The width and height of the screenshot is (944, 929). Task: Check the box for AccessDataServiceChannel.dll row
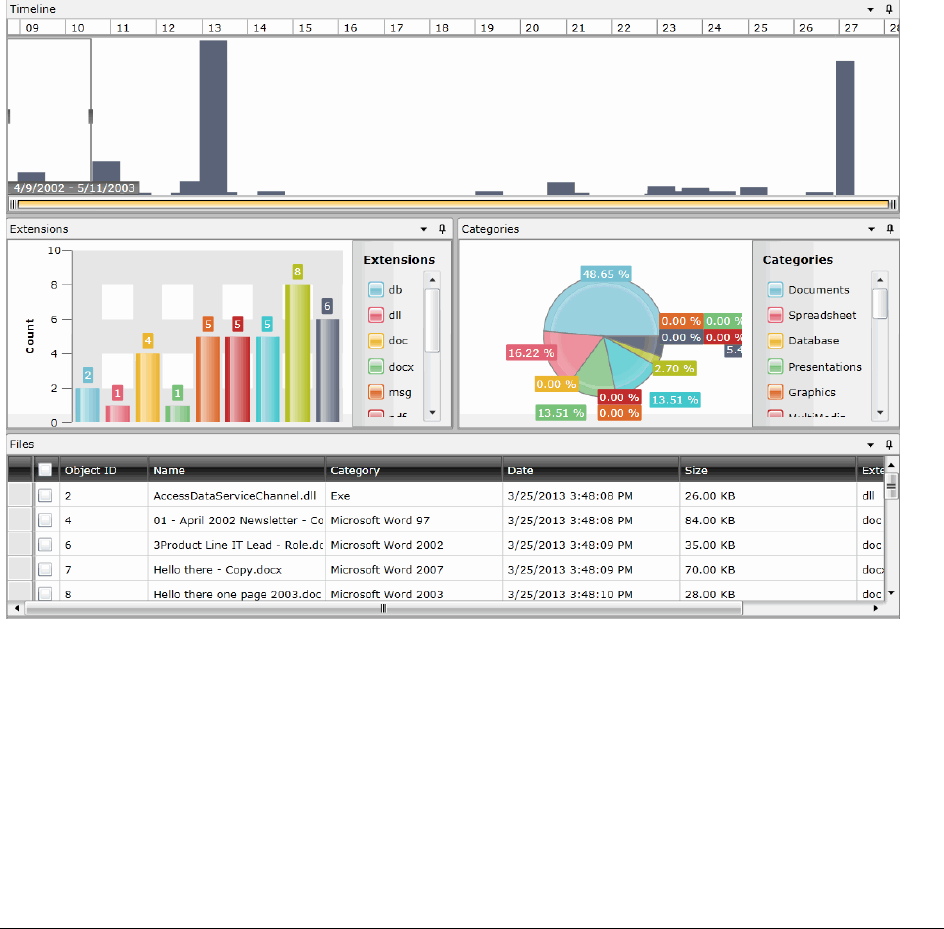click(45, 496)
